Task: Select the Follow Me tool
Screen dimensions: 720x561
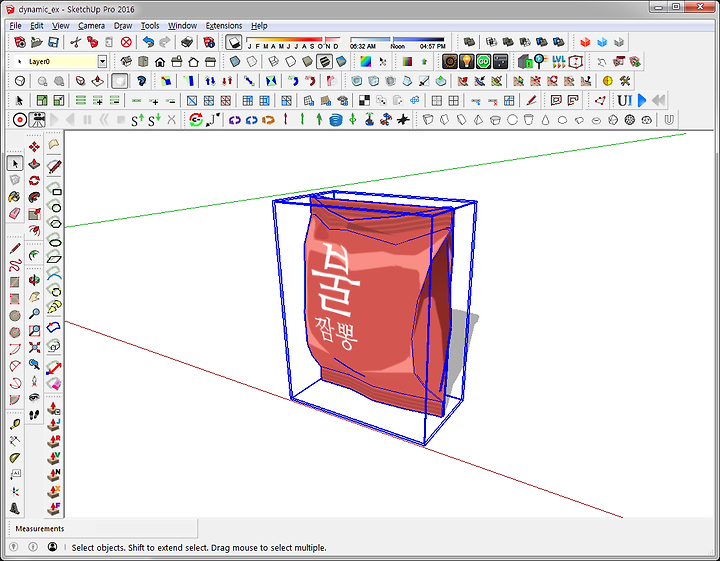Action: pos(34,197)
